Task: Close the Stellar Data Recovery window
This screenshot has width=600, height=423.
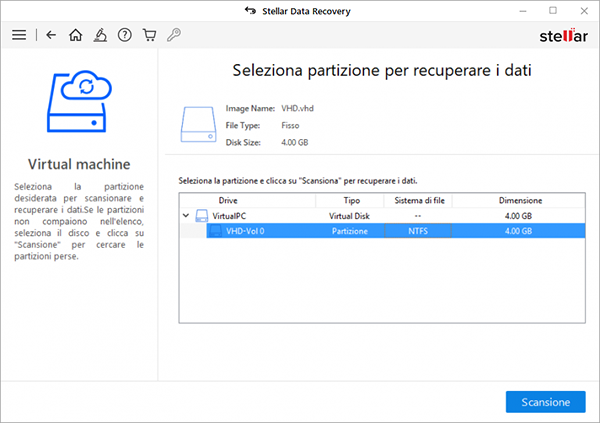Action: coord(584,11)
